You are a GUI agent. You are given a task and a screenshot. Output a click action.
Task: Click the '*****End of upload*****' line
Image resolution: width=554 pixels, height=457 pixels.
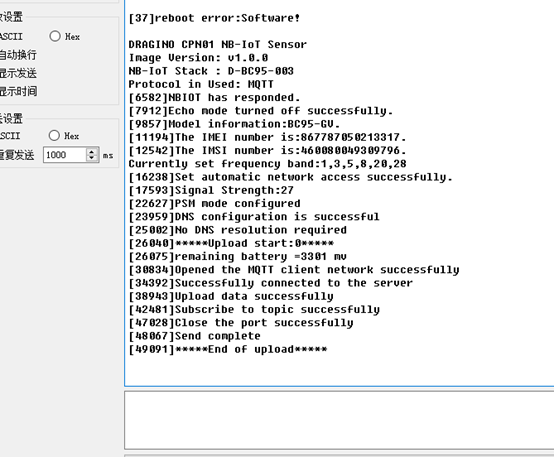[x=228, y=349]
